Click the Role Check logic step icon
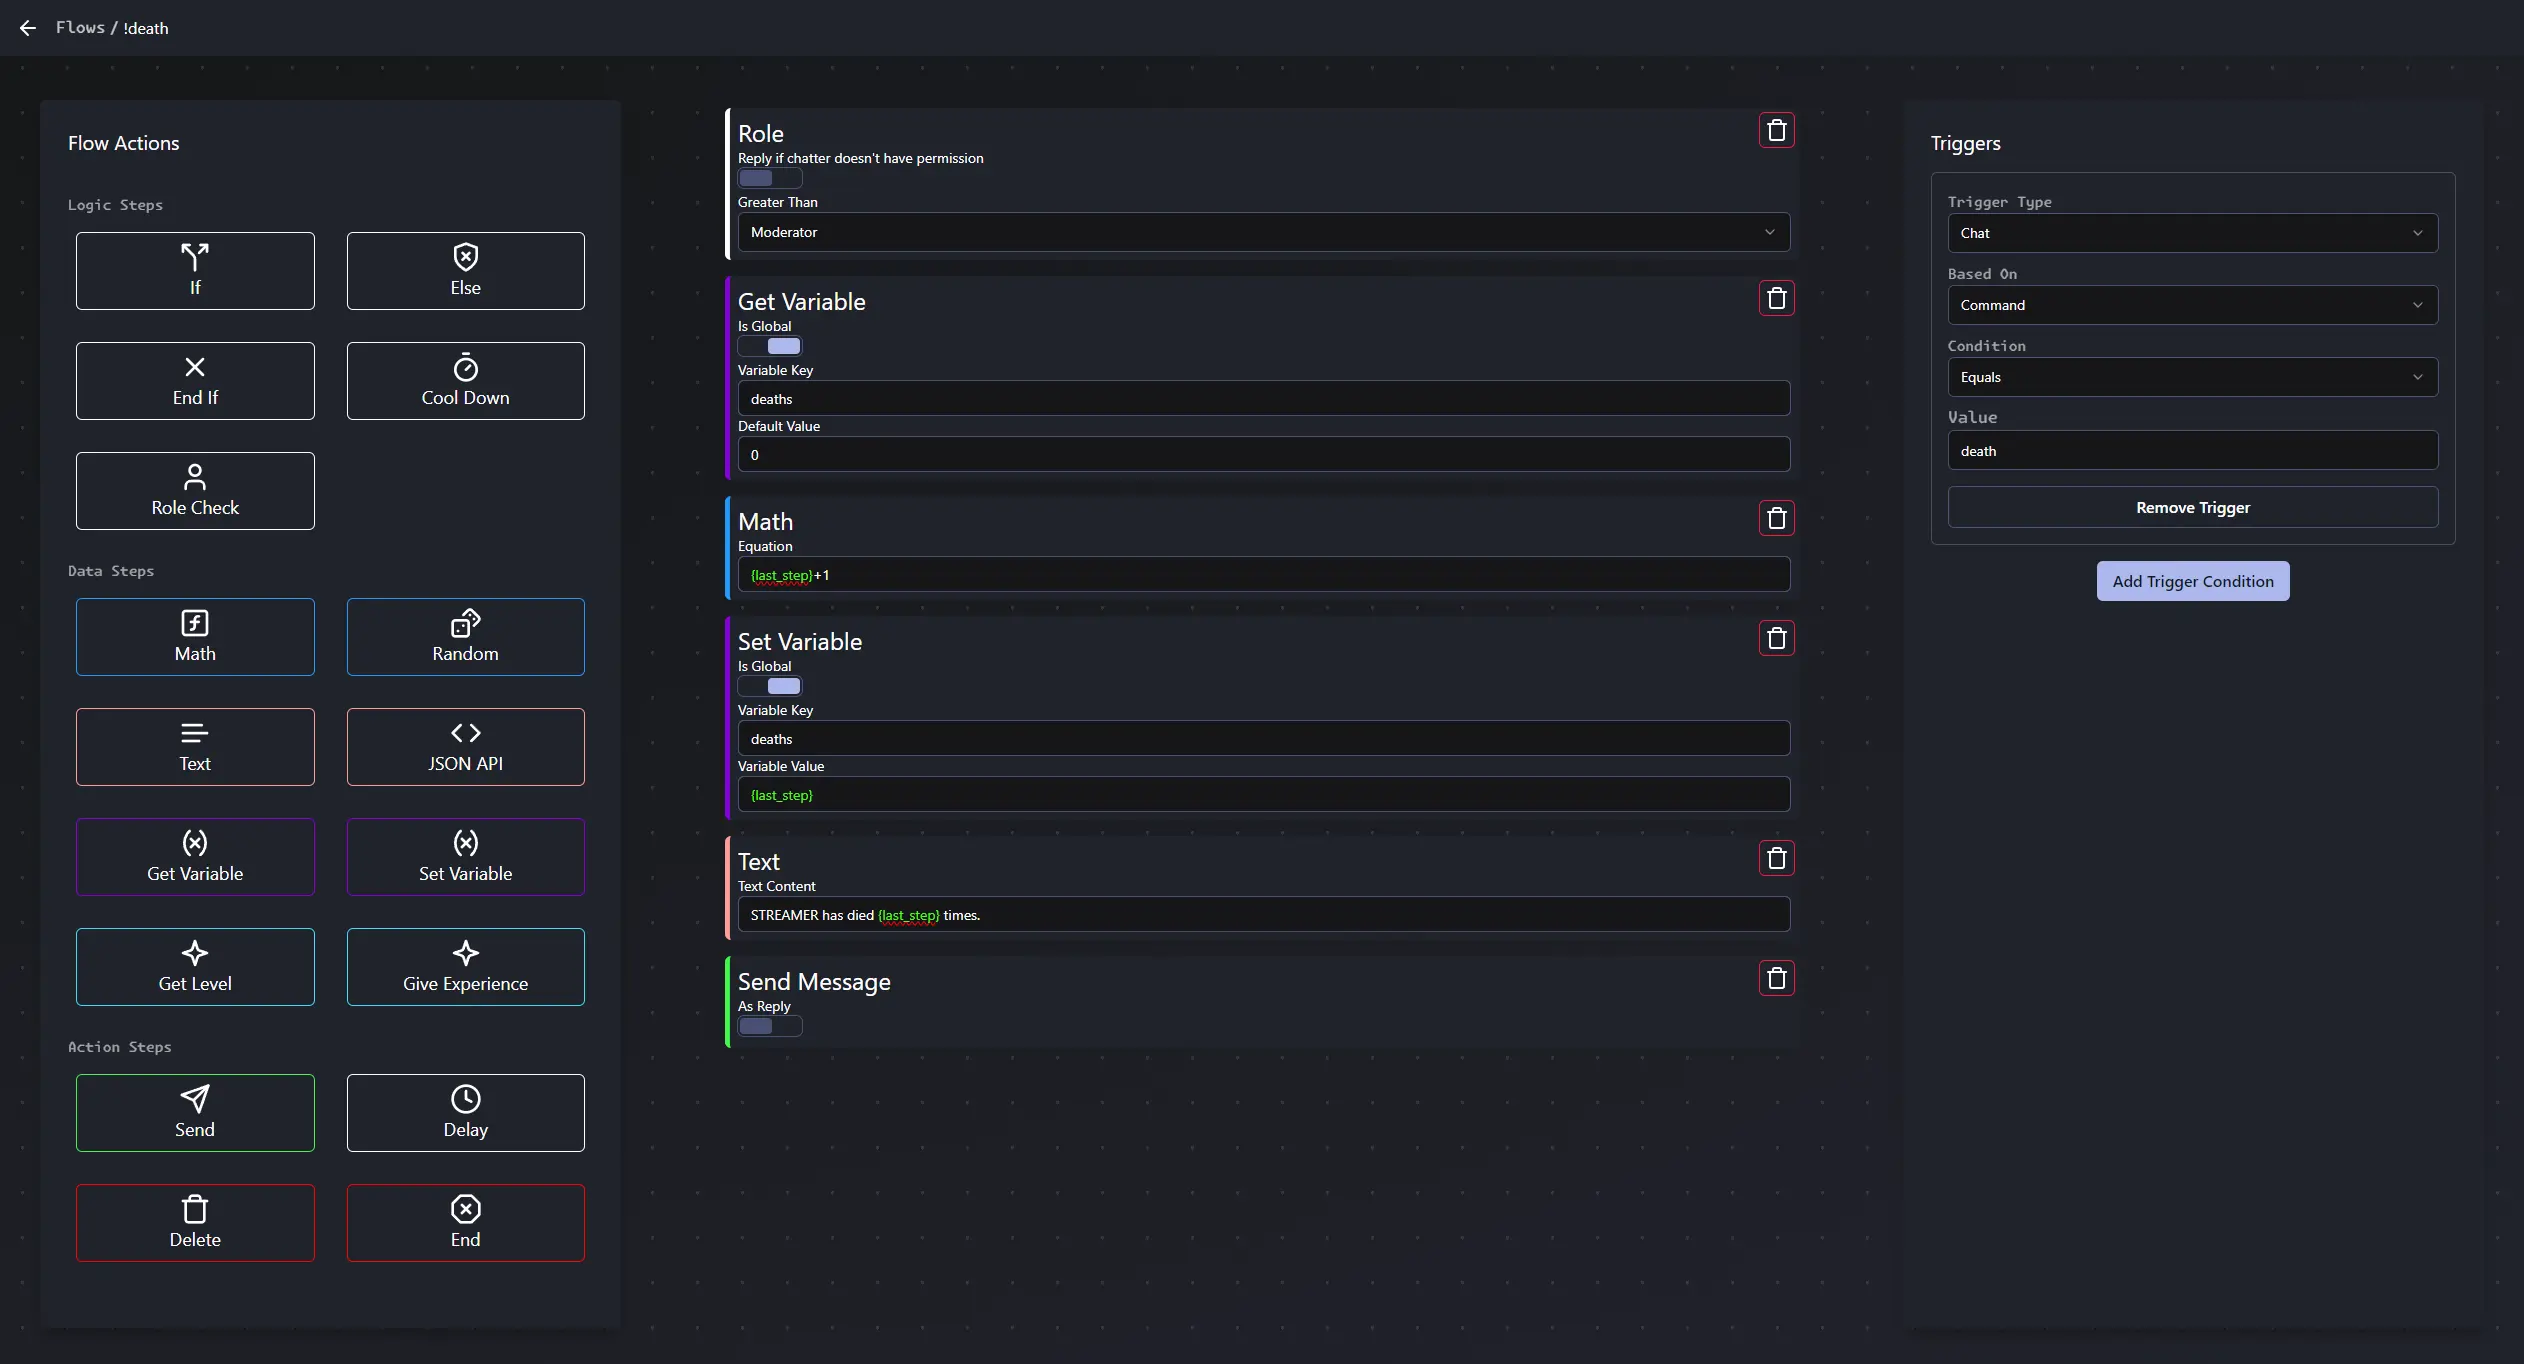 195,477
